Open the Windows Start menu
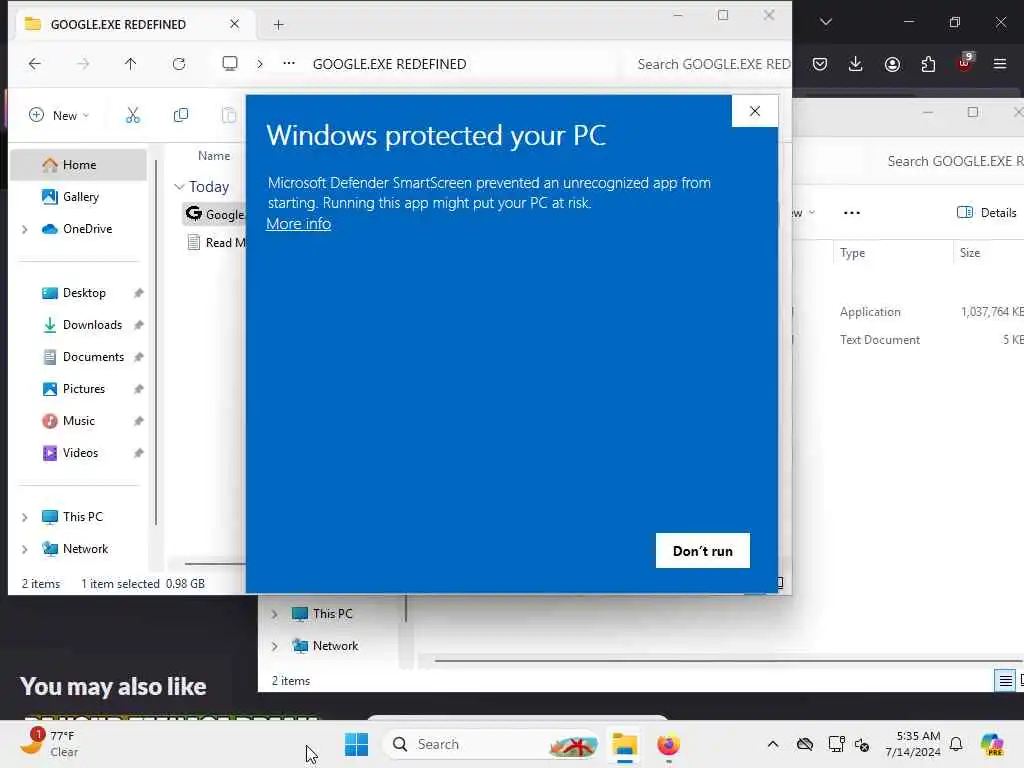1024x768 pixels. click(x=357, y=744)
